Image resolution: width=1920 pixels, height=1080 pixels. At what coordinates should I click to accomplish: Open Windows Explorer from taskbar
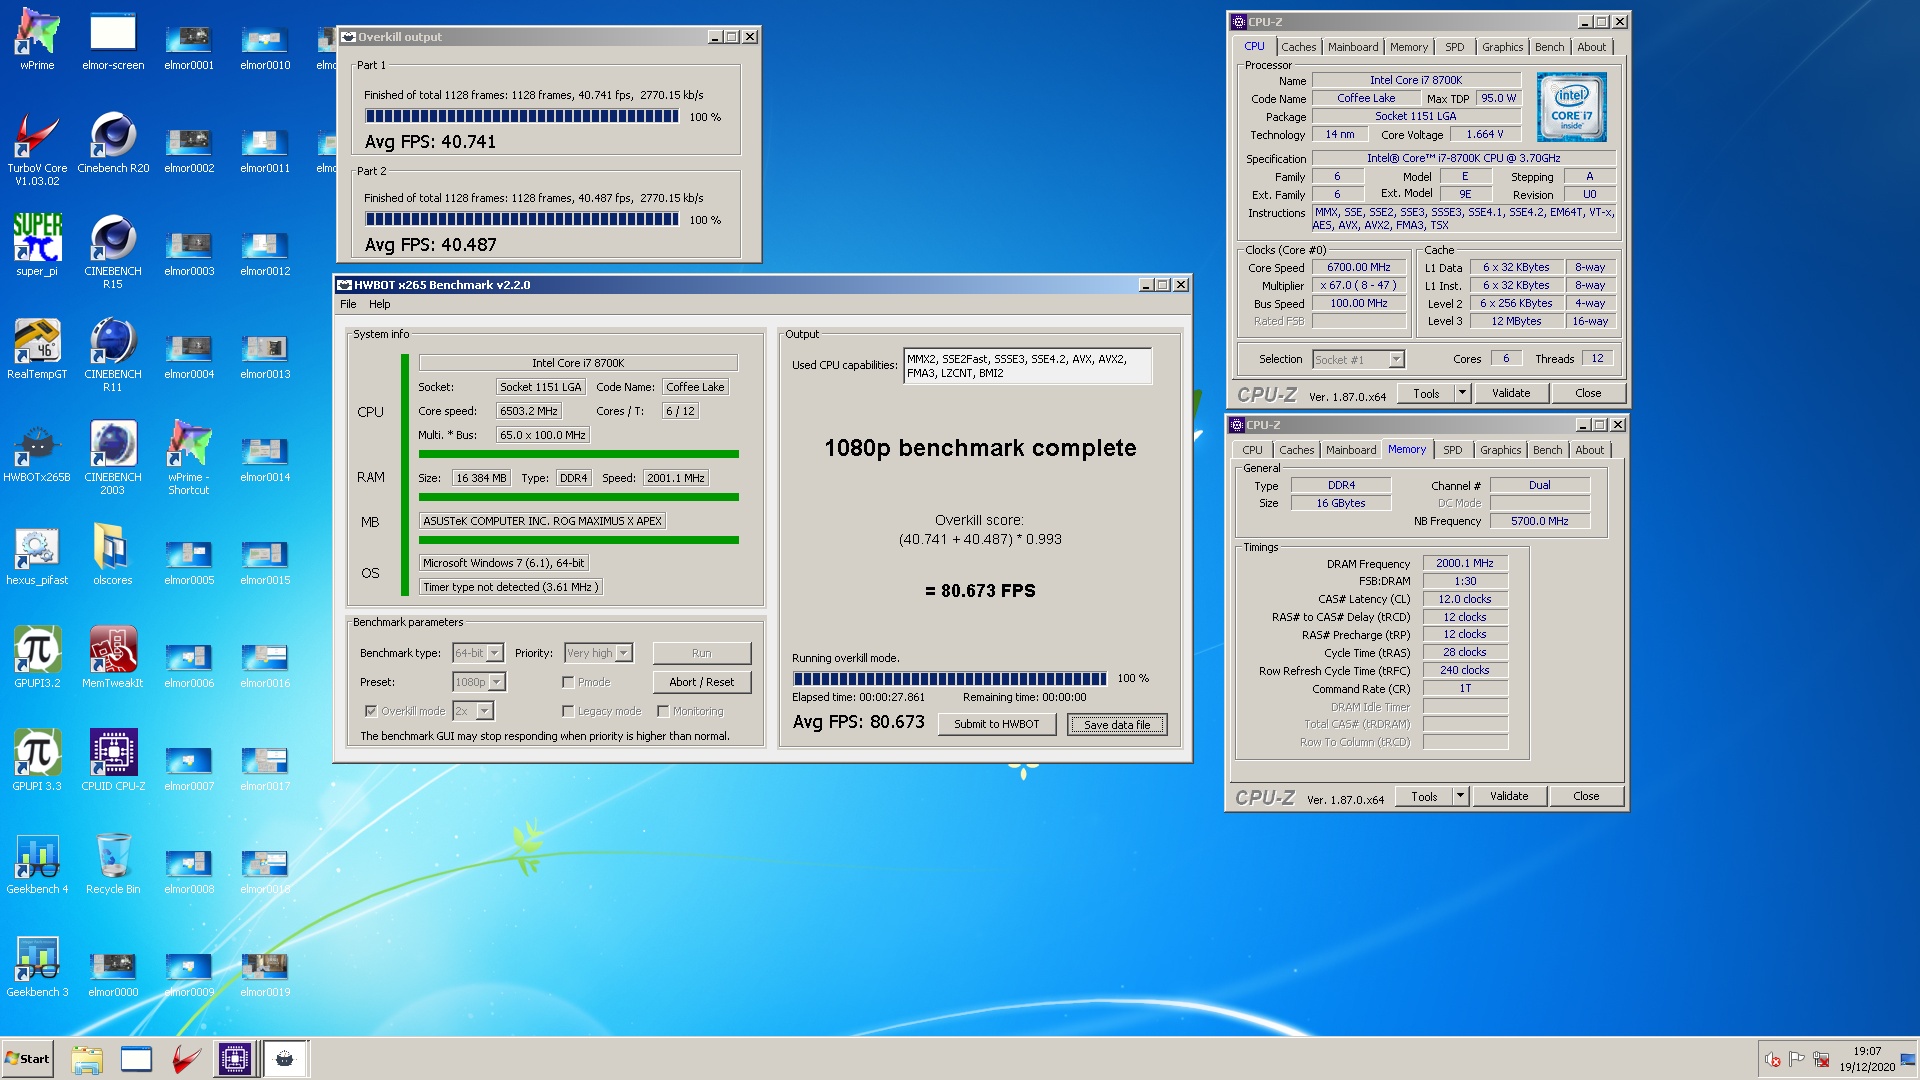(x=87, y=1059)
